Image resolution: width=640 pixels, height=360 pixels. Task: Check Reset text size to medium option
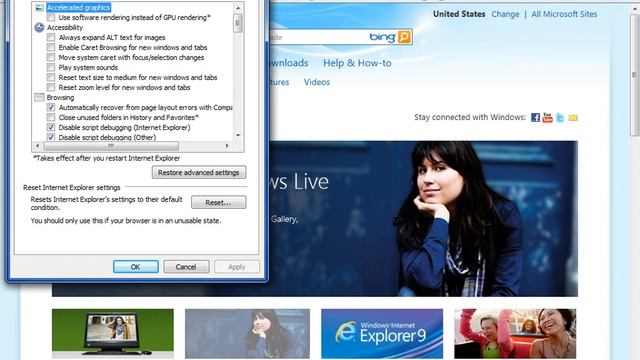[51, 77]
